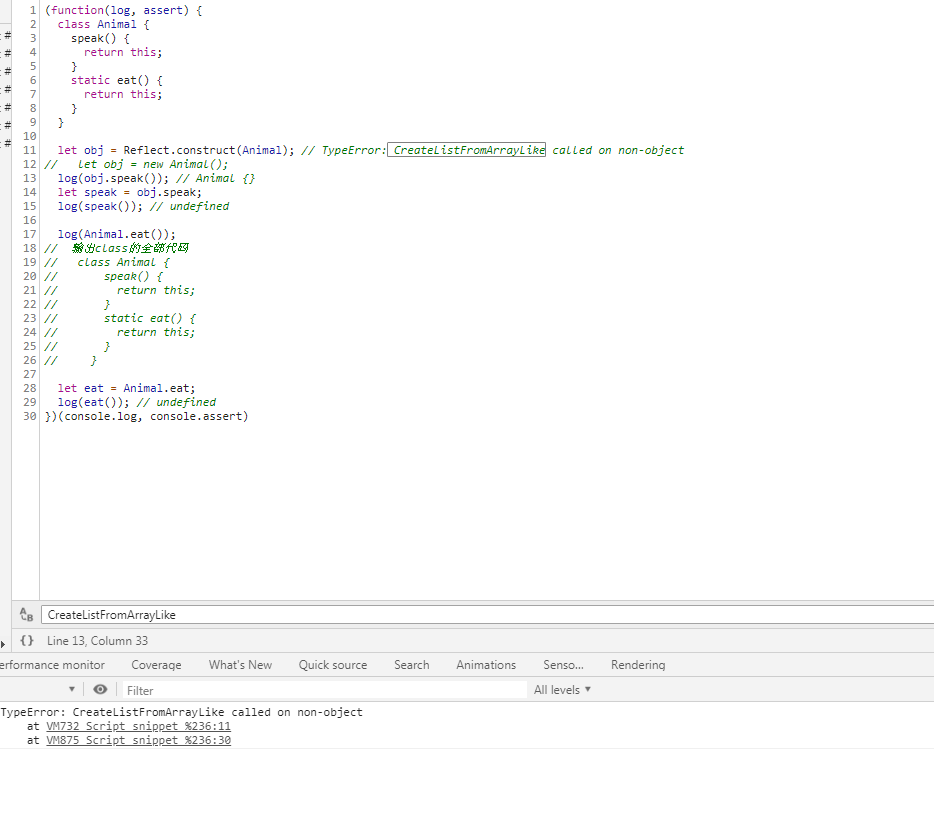Click the highlighted CreateListFromArrayLike match in code

[x=466, y=150]
